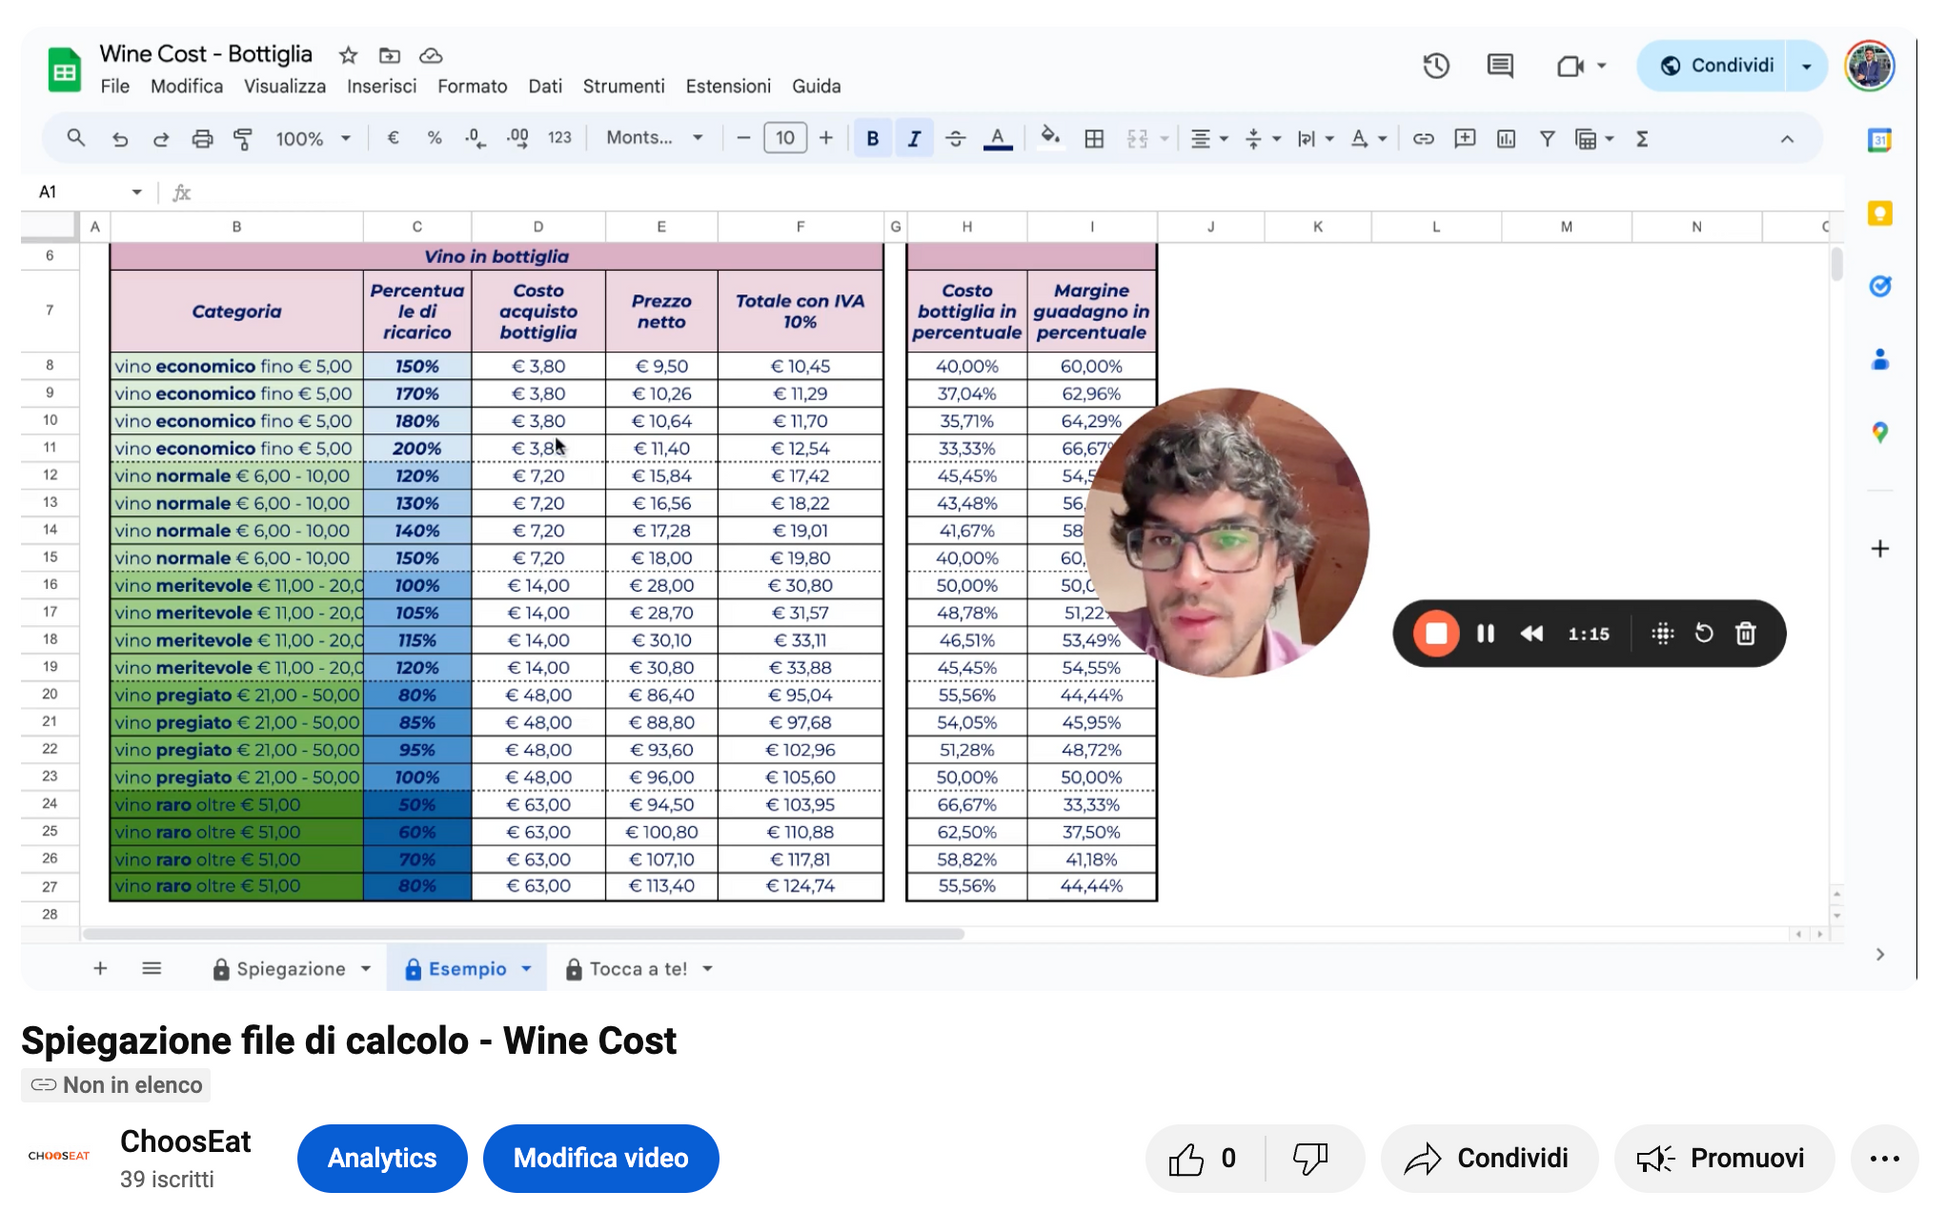Open the fill color paint bucket

coord(1049,137)
